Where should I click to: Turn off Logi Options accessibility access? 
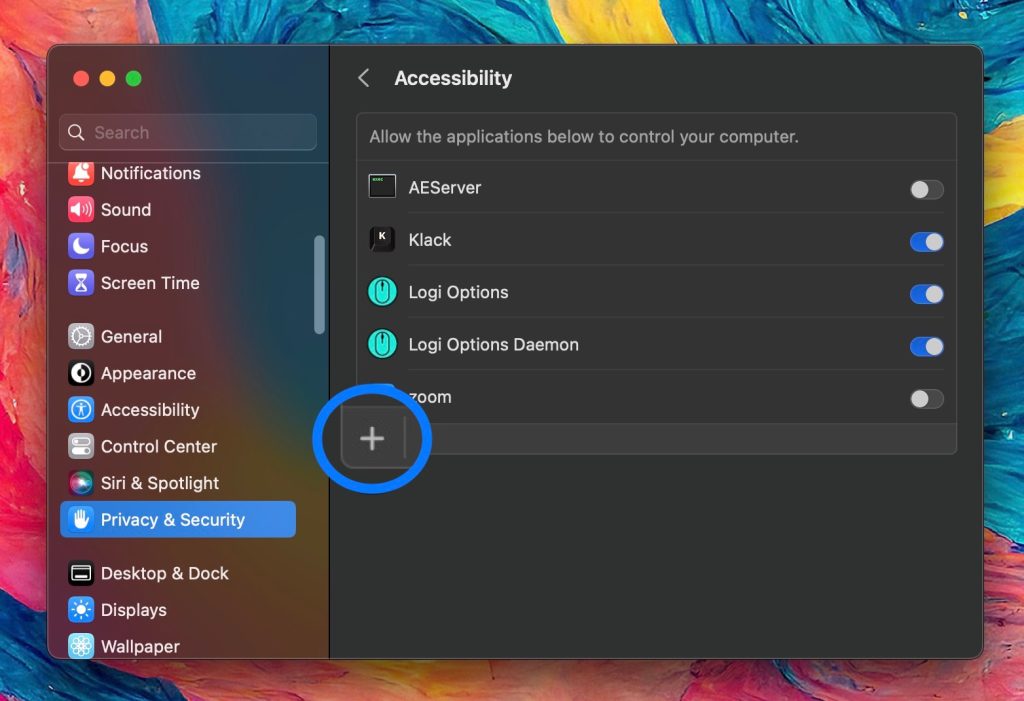[925, 294]
